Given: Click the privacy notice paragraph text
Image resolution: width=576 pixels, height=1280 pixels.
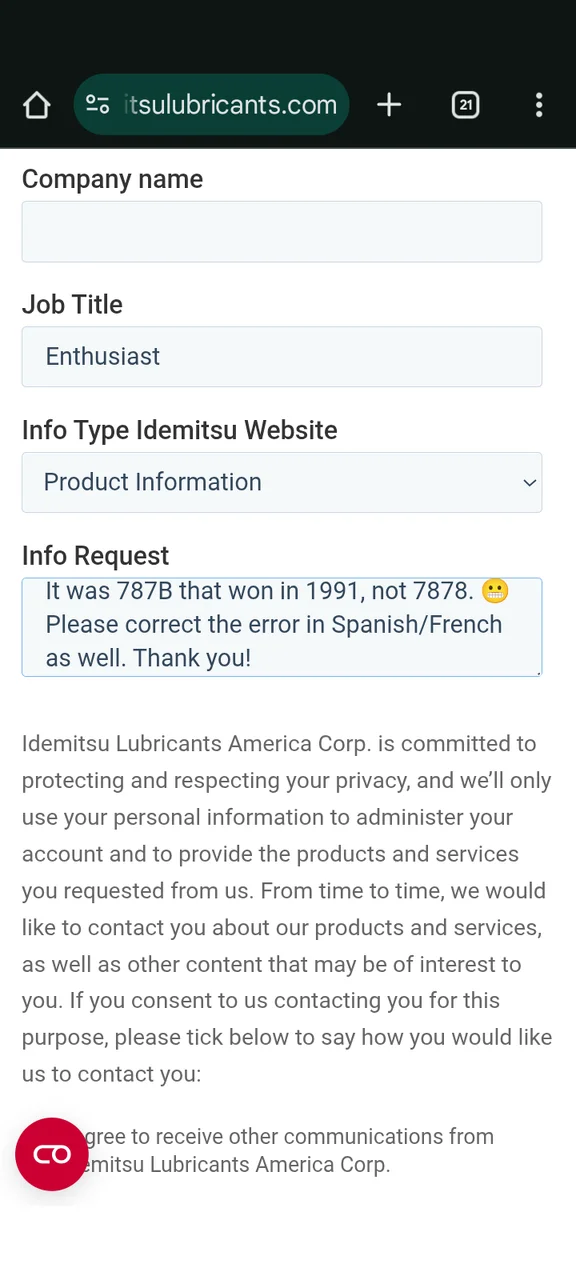Looking at the screenshot, I should point(287,909).
